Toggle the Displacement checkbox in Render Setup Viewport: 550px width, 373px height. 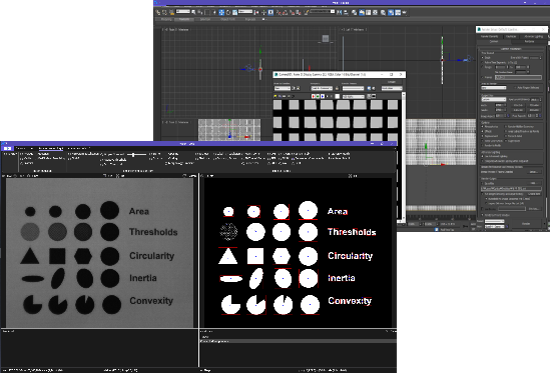click(x=482, y=136)
